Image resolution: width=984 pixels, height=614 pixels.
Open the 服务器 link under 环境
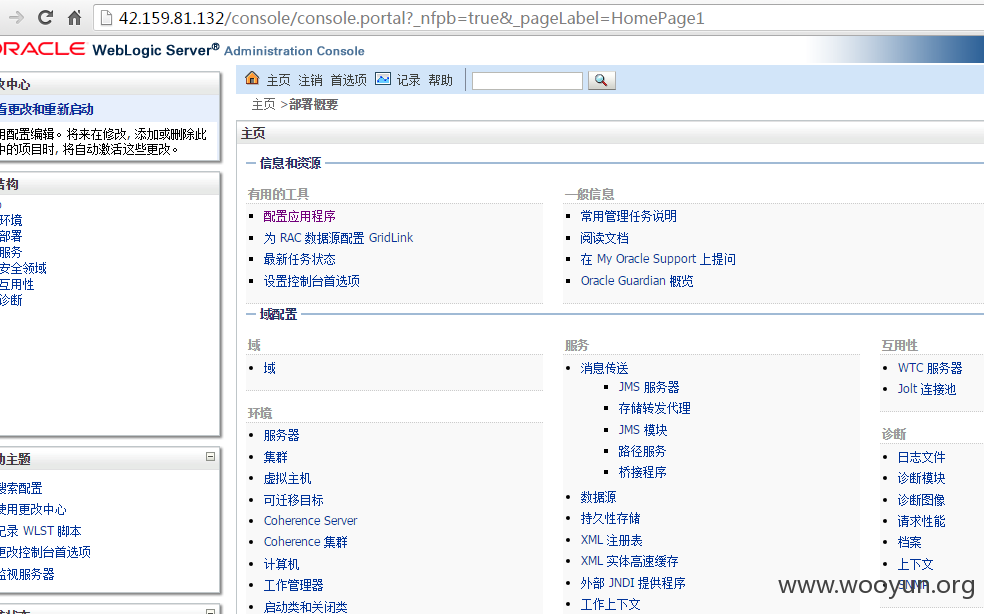pyautogui.click(x=281, y=436)
